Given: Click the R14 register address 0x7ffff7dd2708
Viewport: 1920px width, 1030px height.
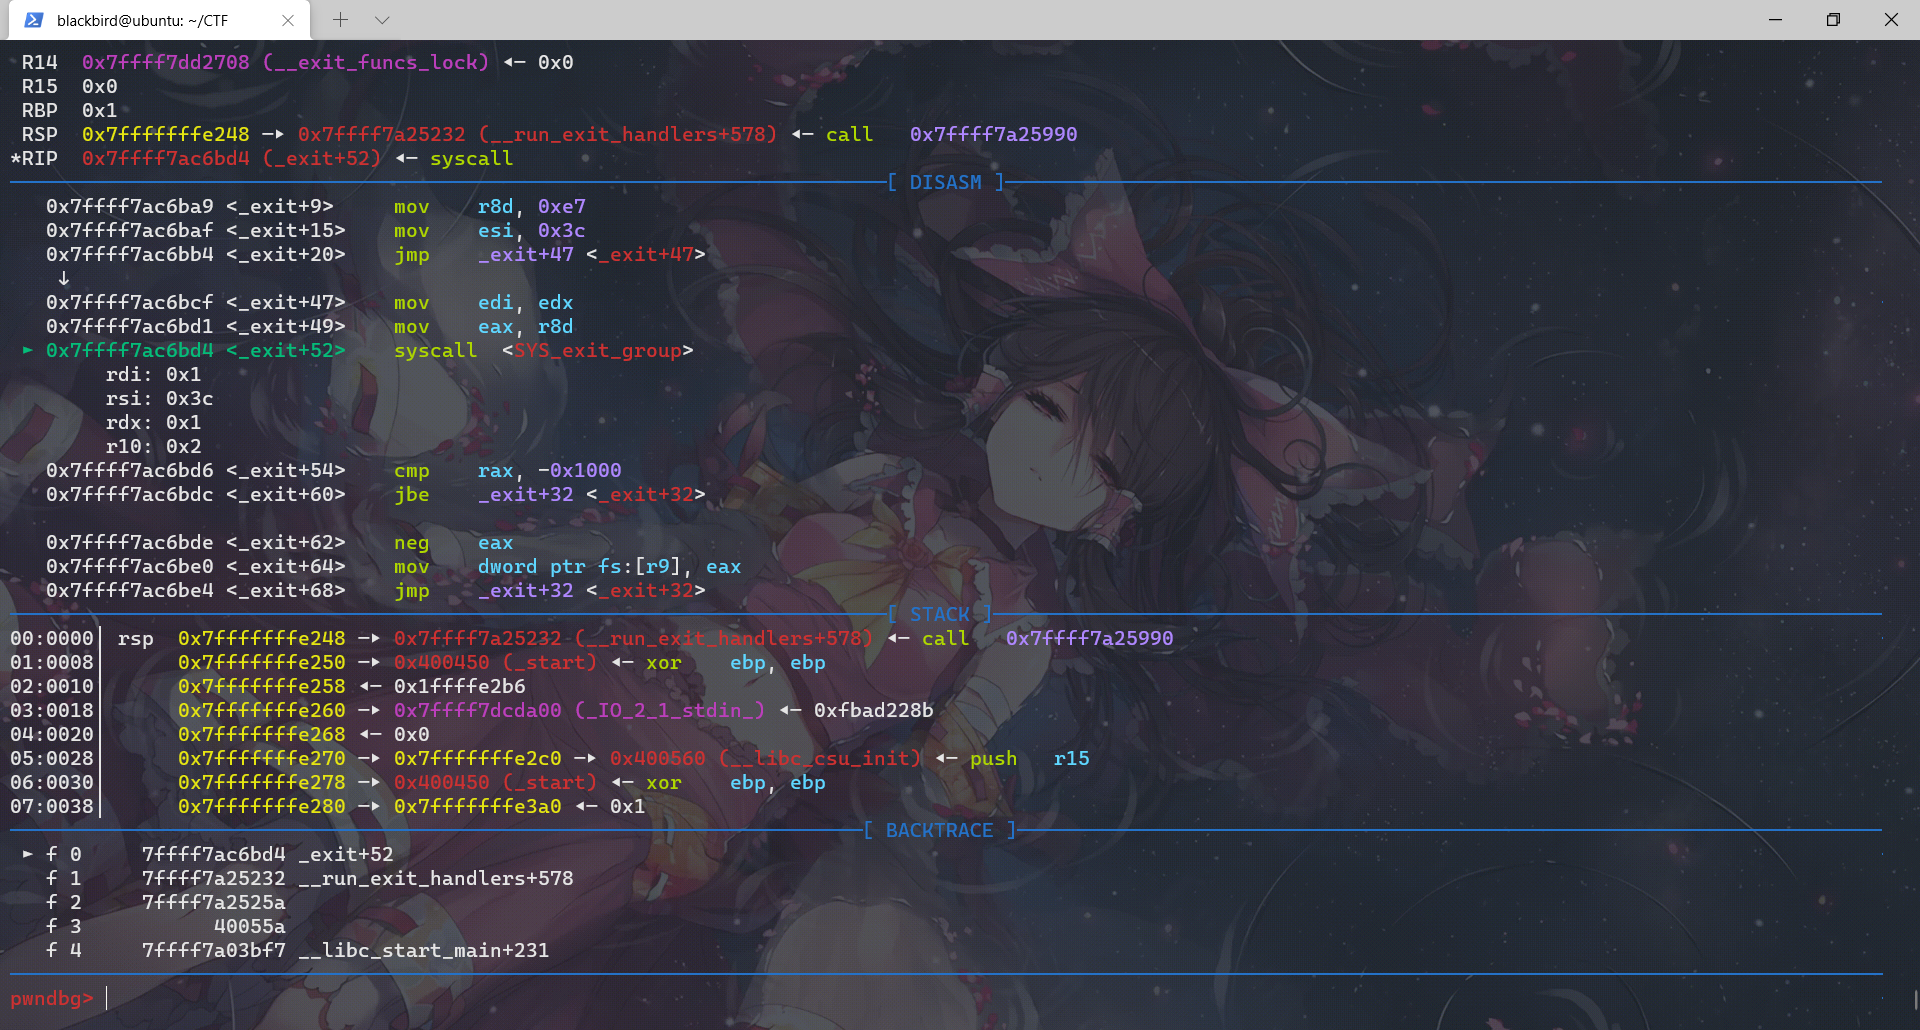Looking at the screenshot, I should tap(166, 62).
